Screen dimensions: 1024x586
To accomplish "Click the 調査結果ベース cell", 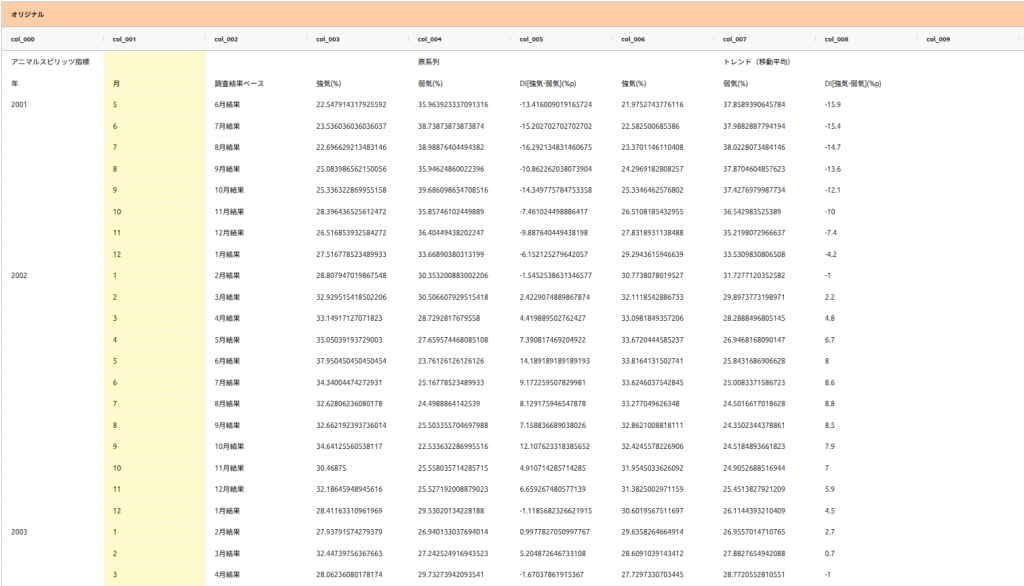I will [240, 84].
